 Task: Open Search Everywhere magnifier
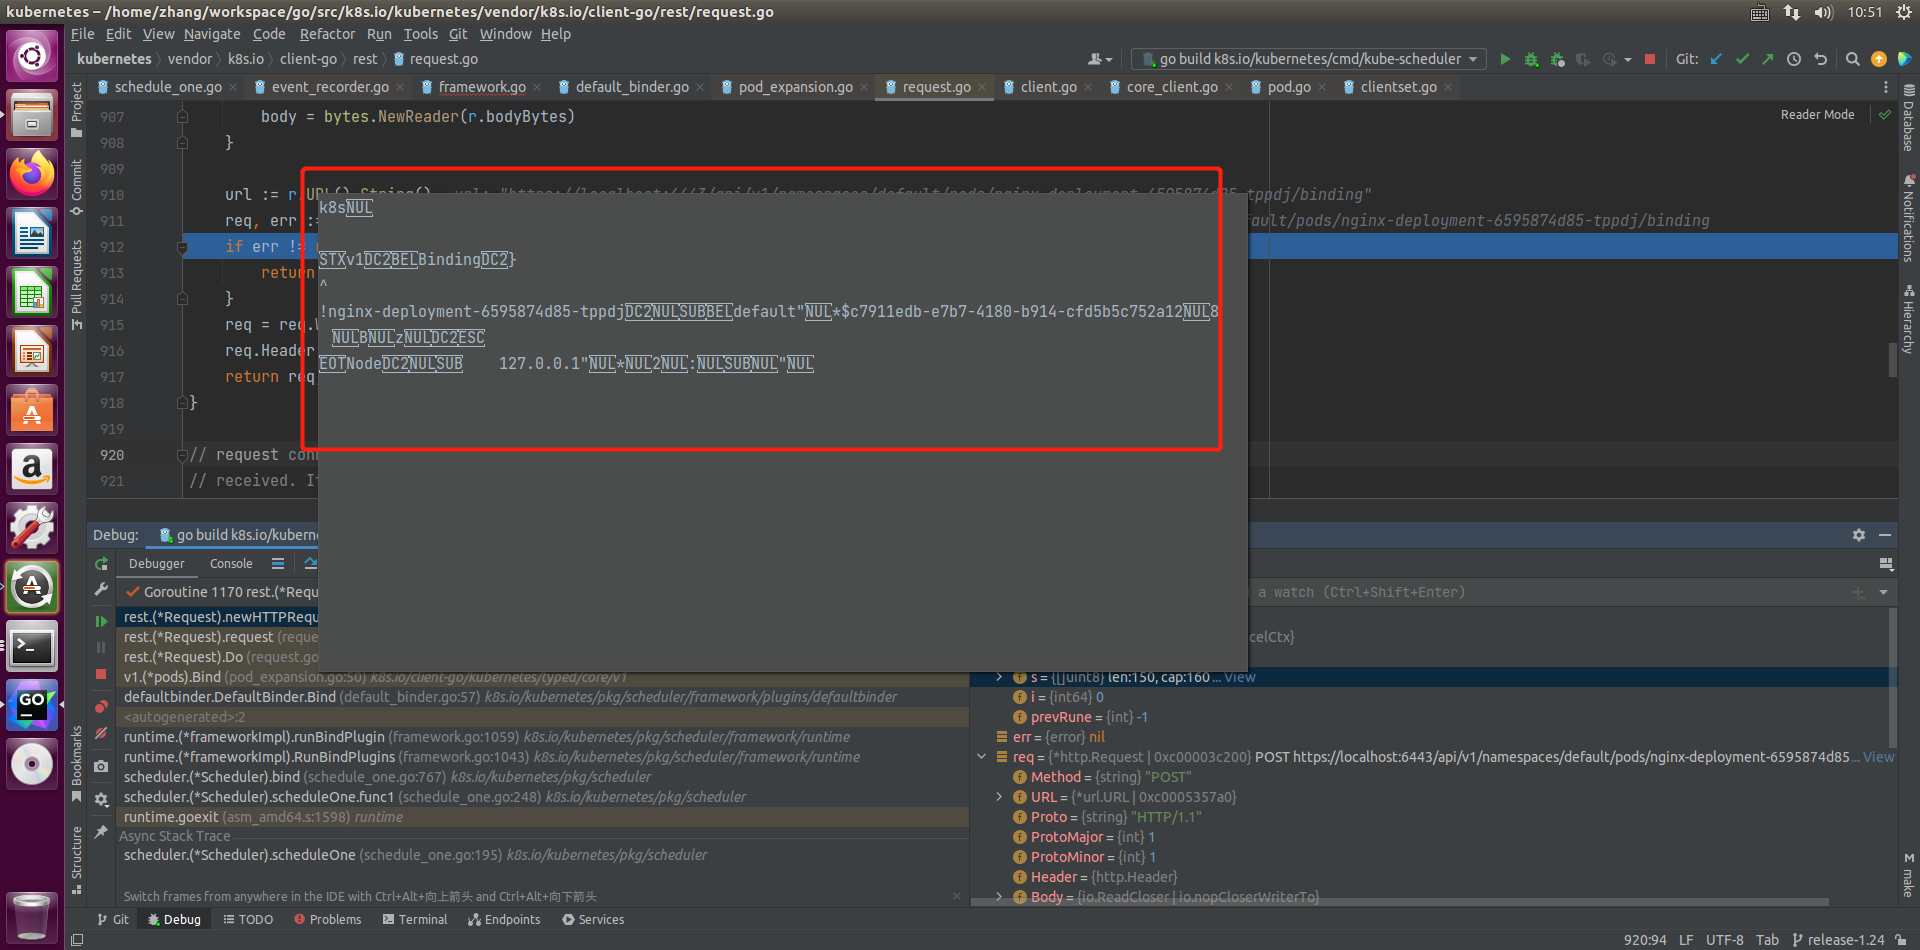point(1852,59)
